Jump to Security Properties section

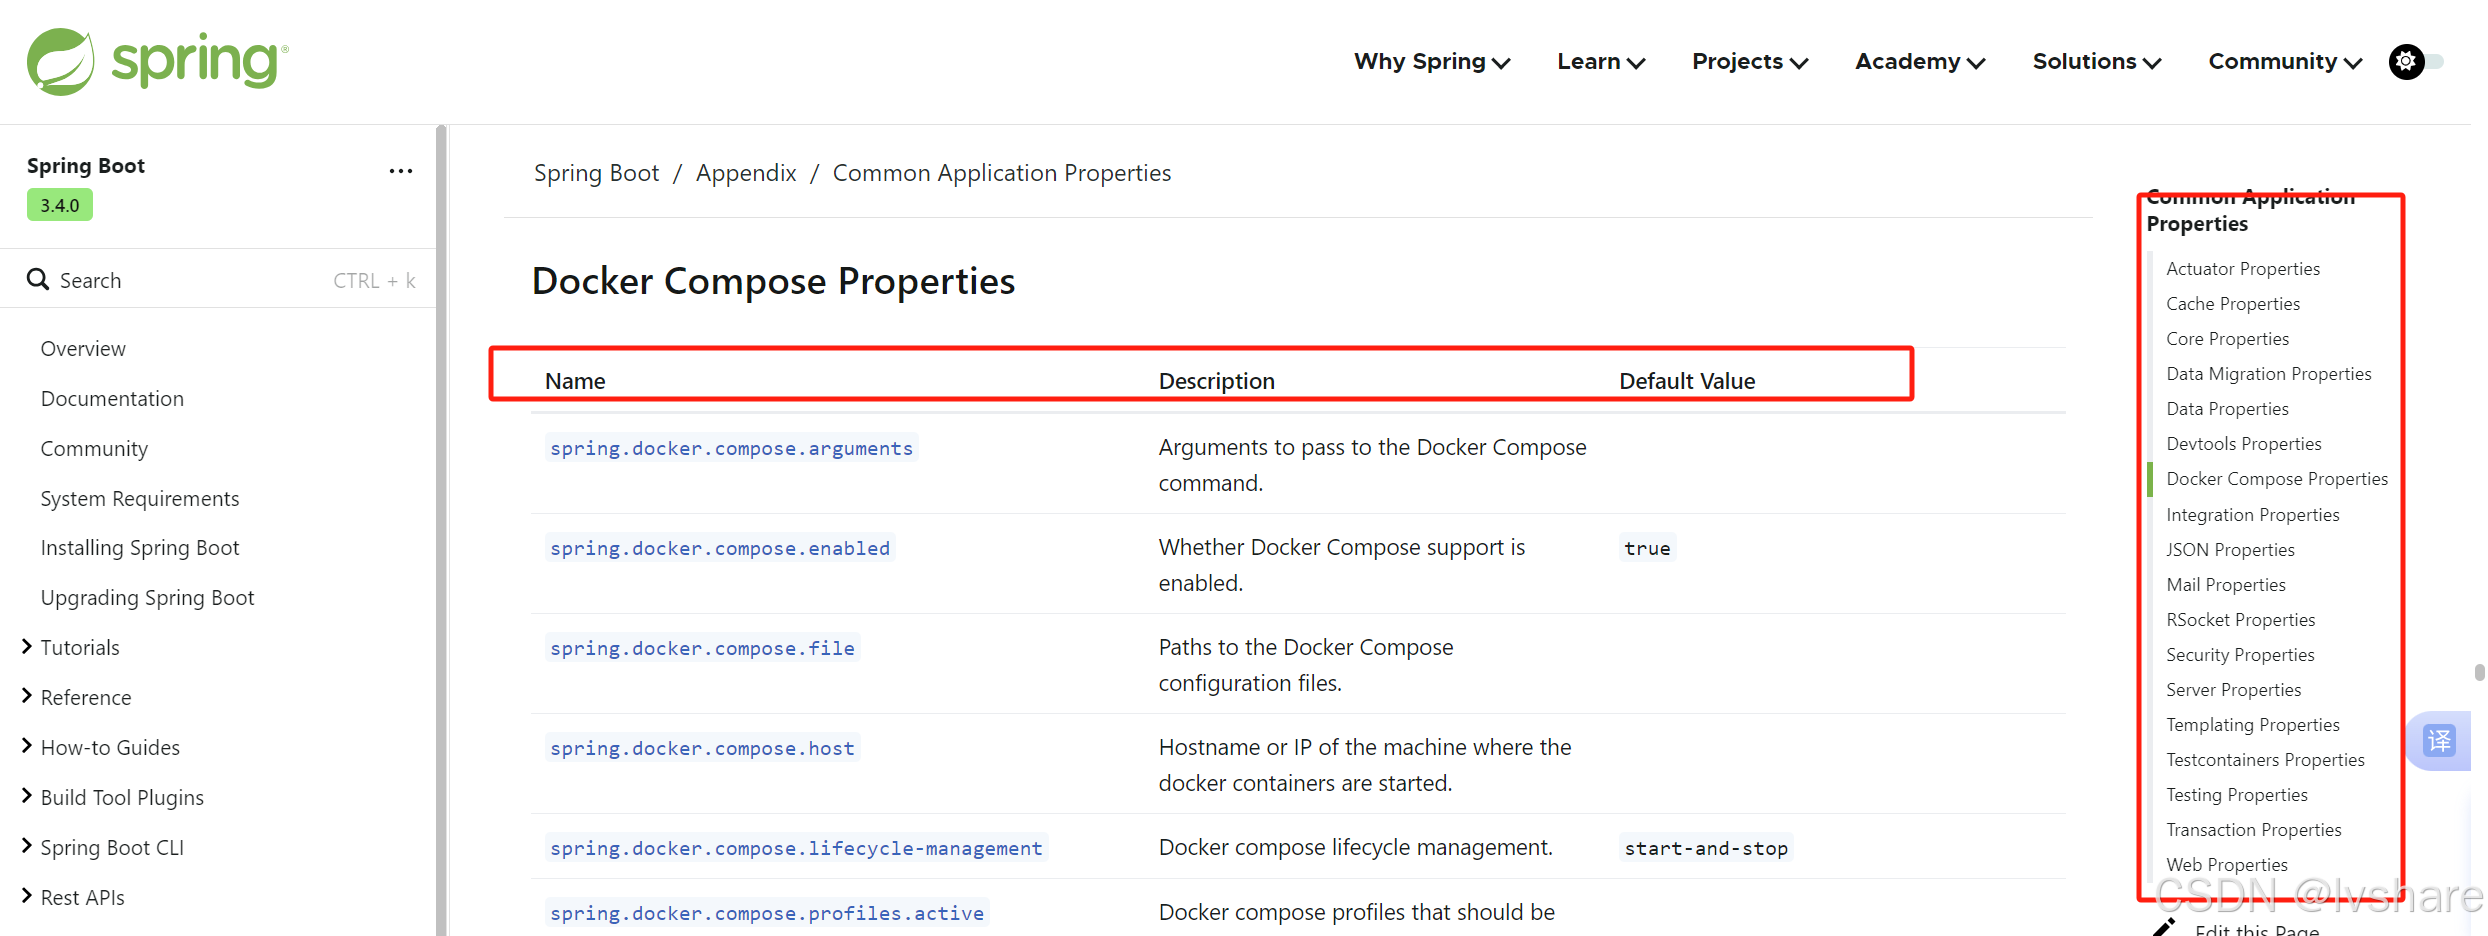pos(2240,655)
